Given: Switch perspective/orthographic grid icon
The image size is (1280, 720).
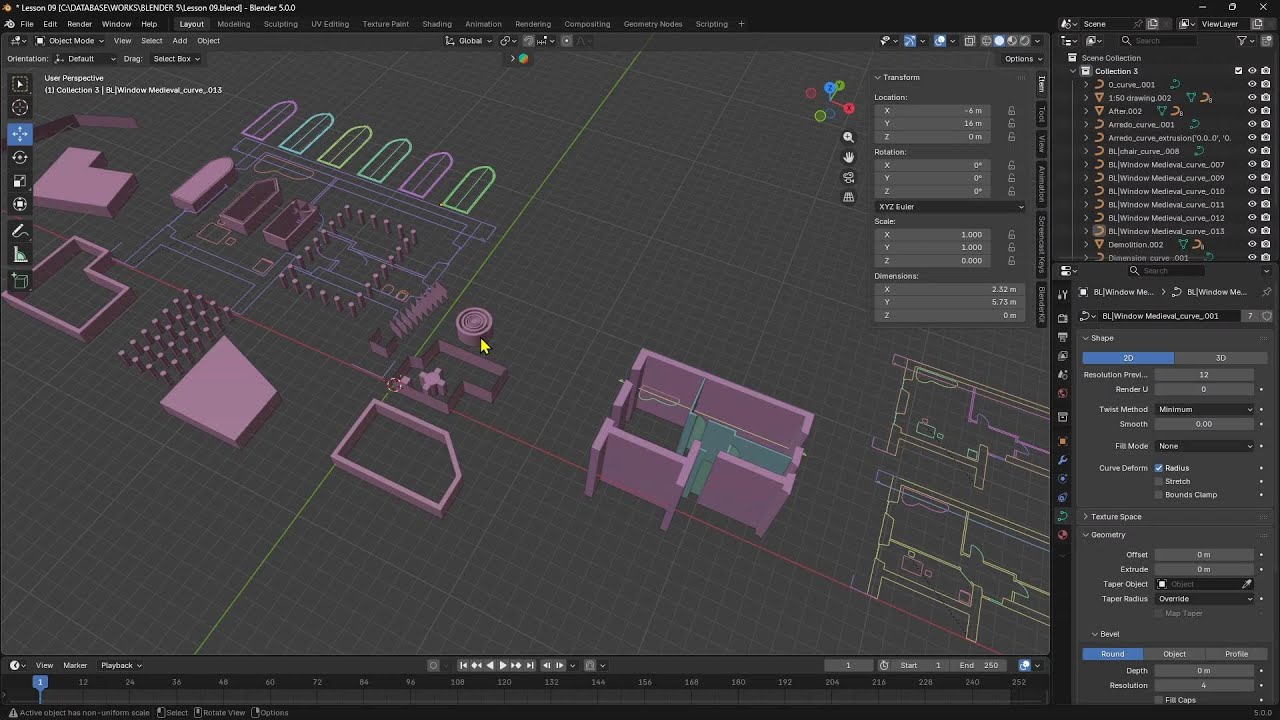Looking at the screenshot, I should pyautogui.click(x=849, y=197).
